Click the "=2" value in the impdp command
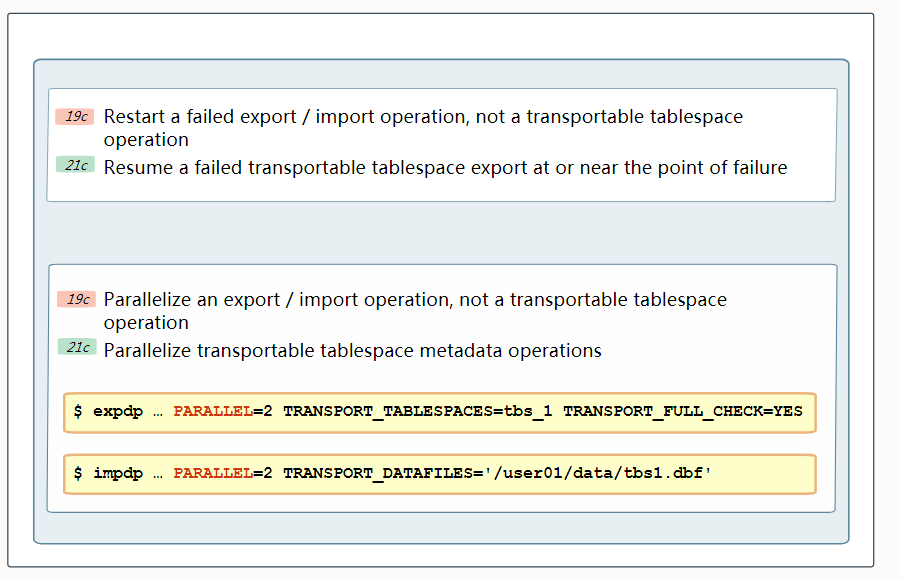The height and width of the screenshot is (579, 901). coord(262,473)
